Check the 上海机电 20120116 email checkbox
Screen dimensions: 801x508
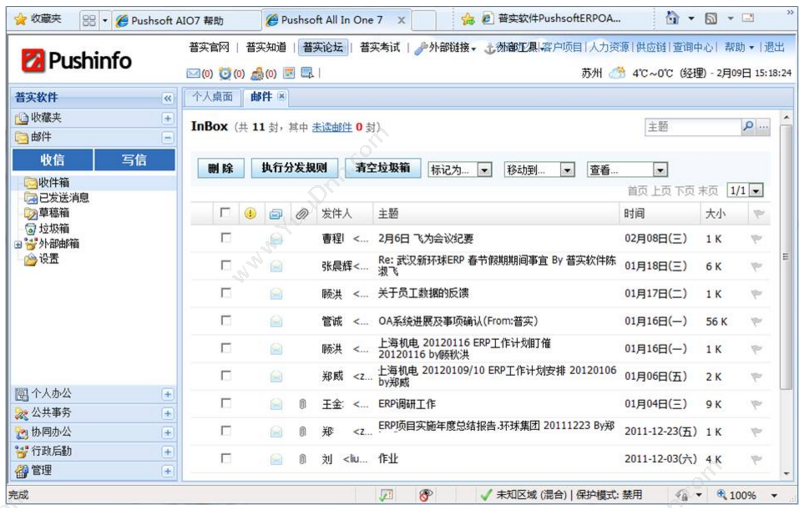(226, 348)
